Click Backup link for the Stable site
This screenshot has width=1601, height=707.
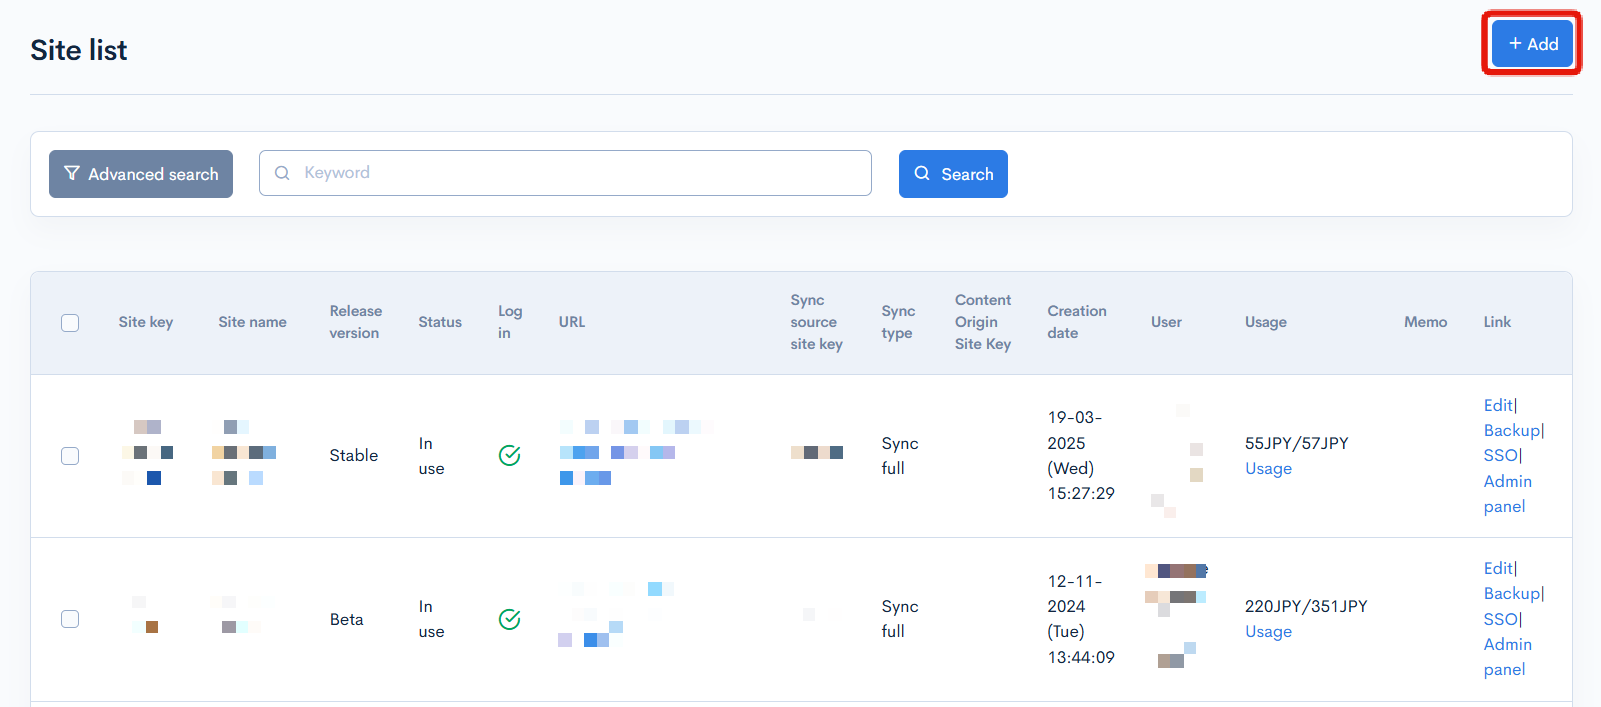(x=1511, y=430)
